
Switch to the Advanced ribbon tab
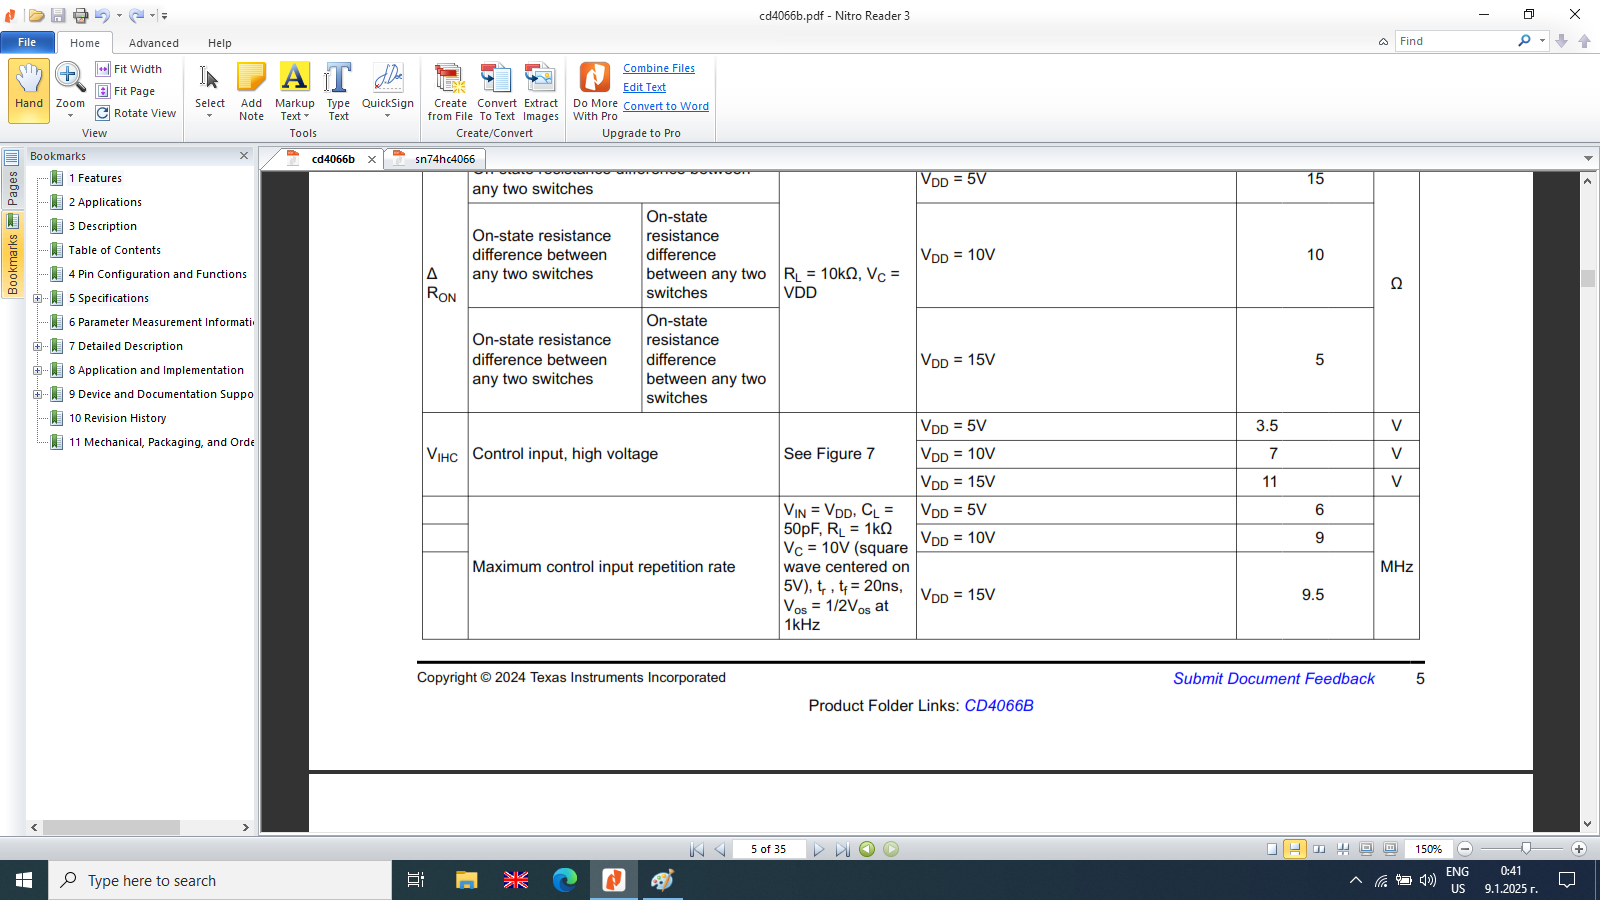(154, 43)
